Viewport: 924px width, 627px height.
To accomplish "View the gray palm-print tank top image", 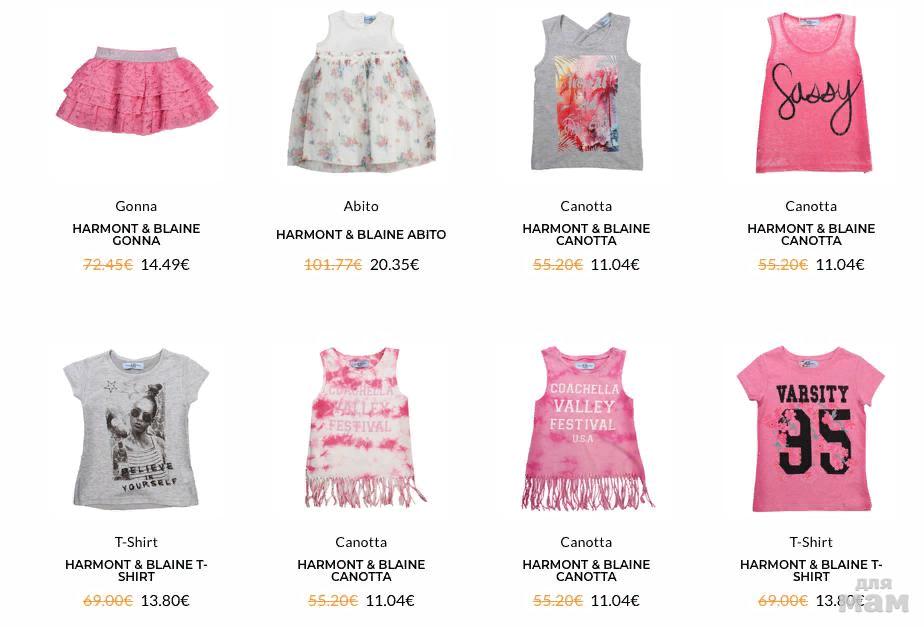I will [586, 92].
